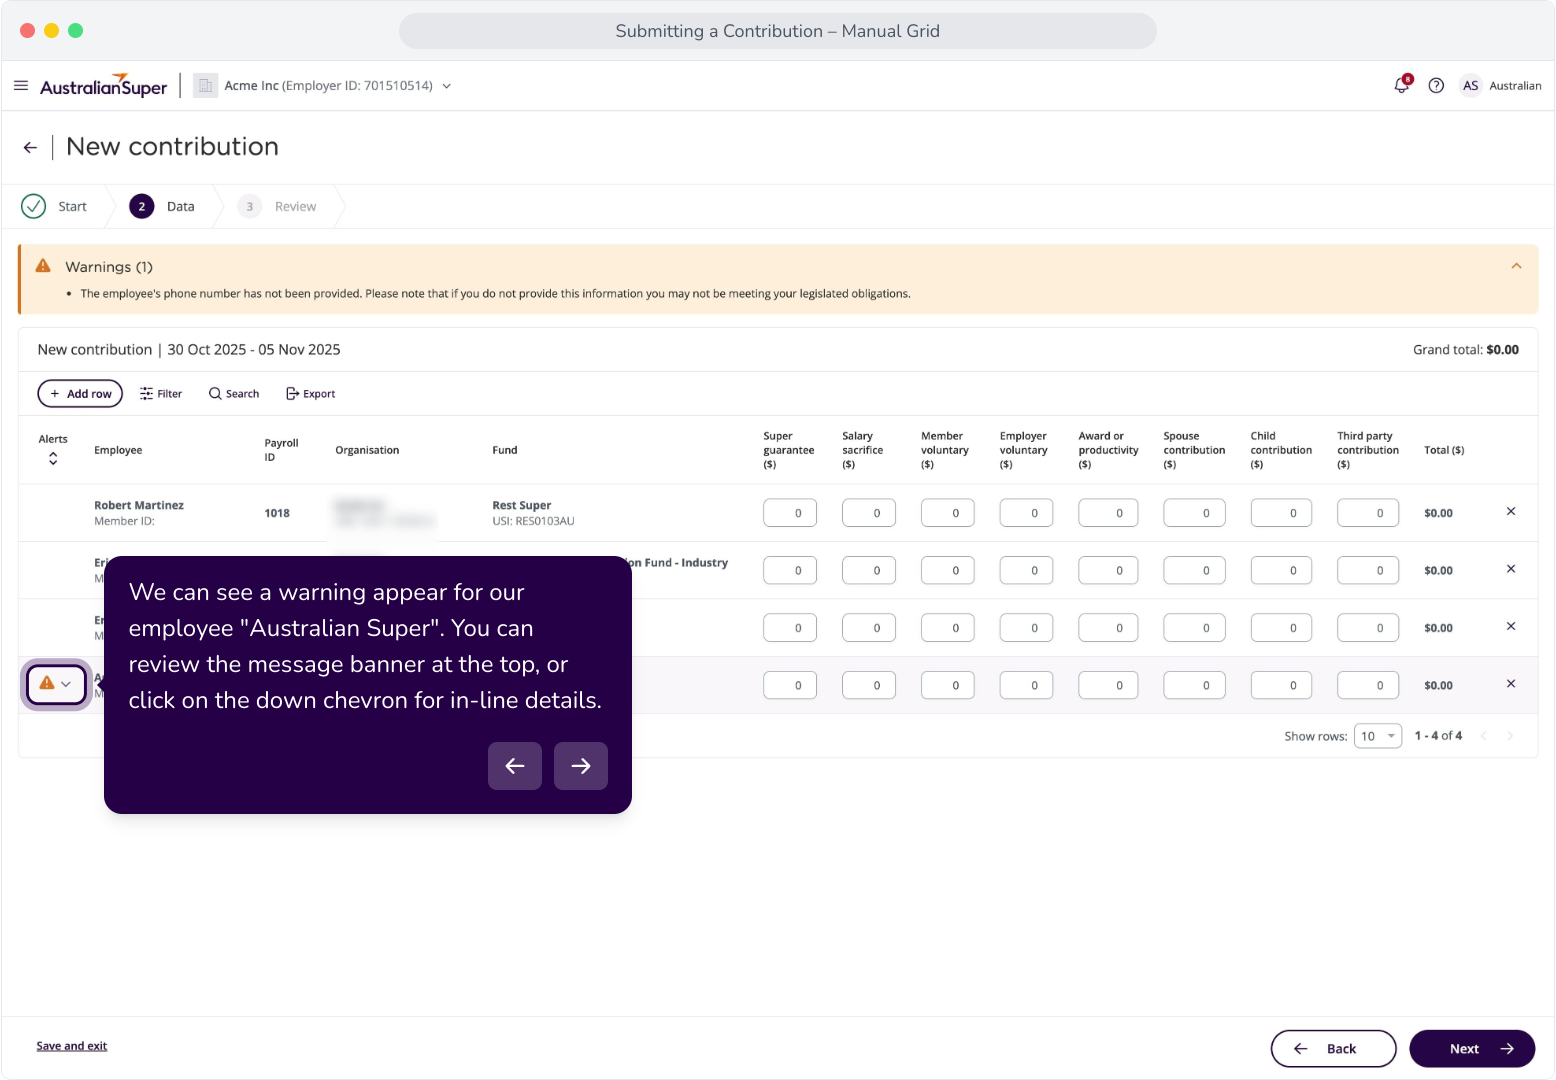Click the Add row button
1556x1080 pixels.
[x=80, y=394]
